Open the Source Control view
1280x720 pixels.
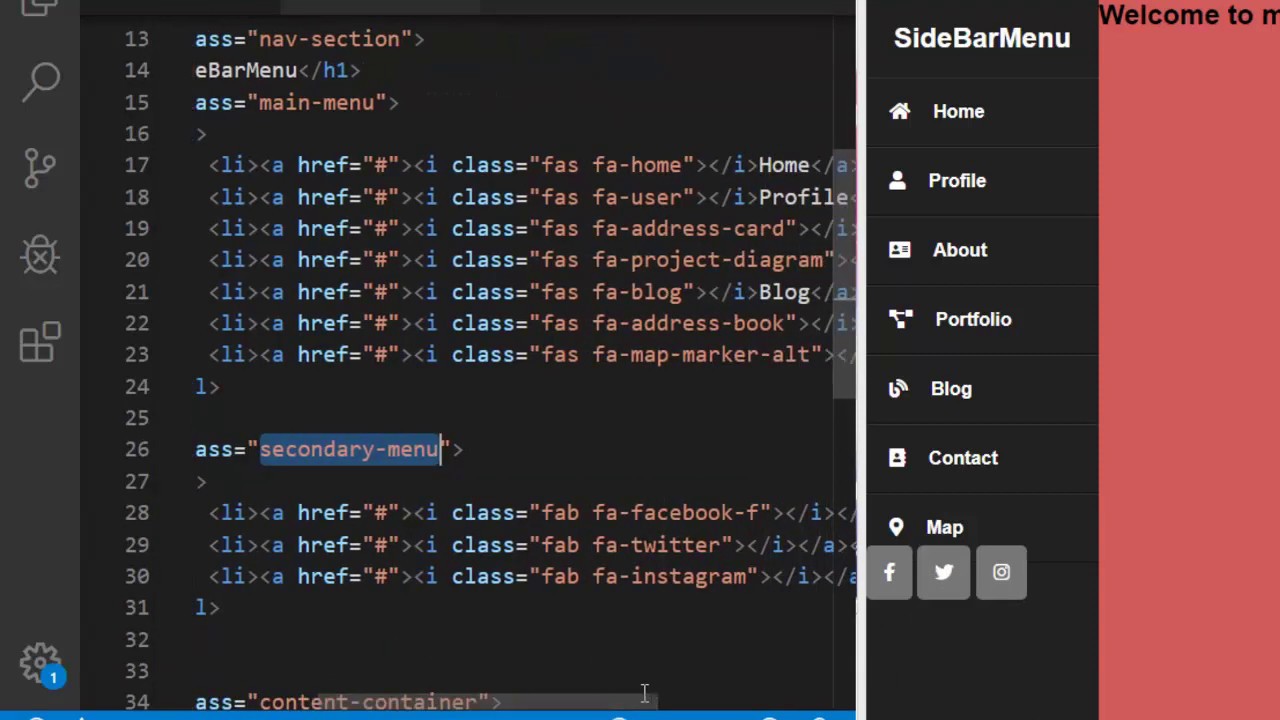(x=40, y=168)
